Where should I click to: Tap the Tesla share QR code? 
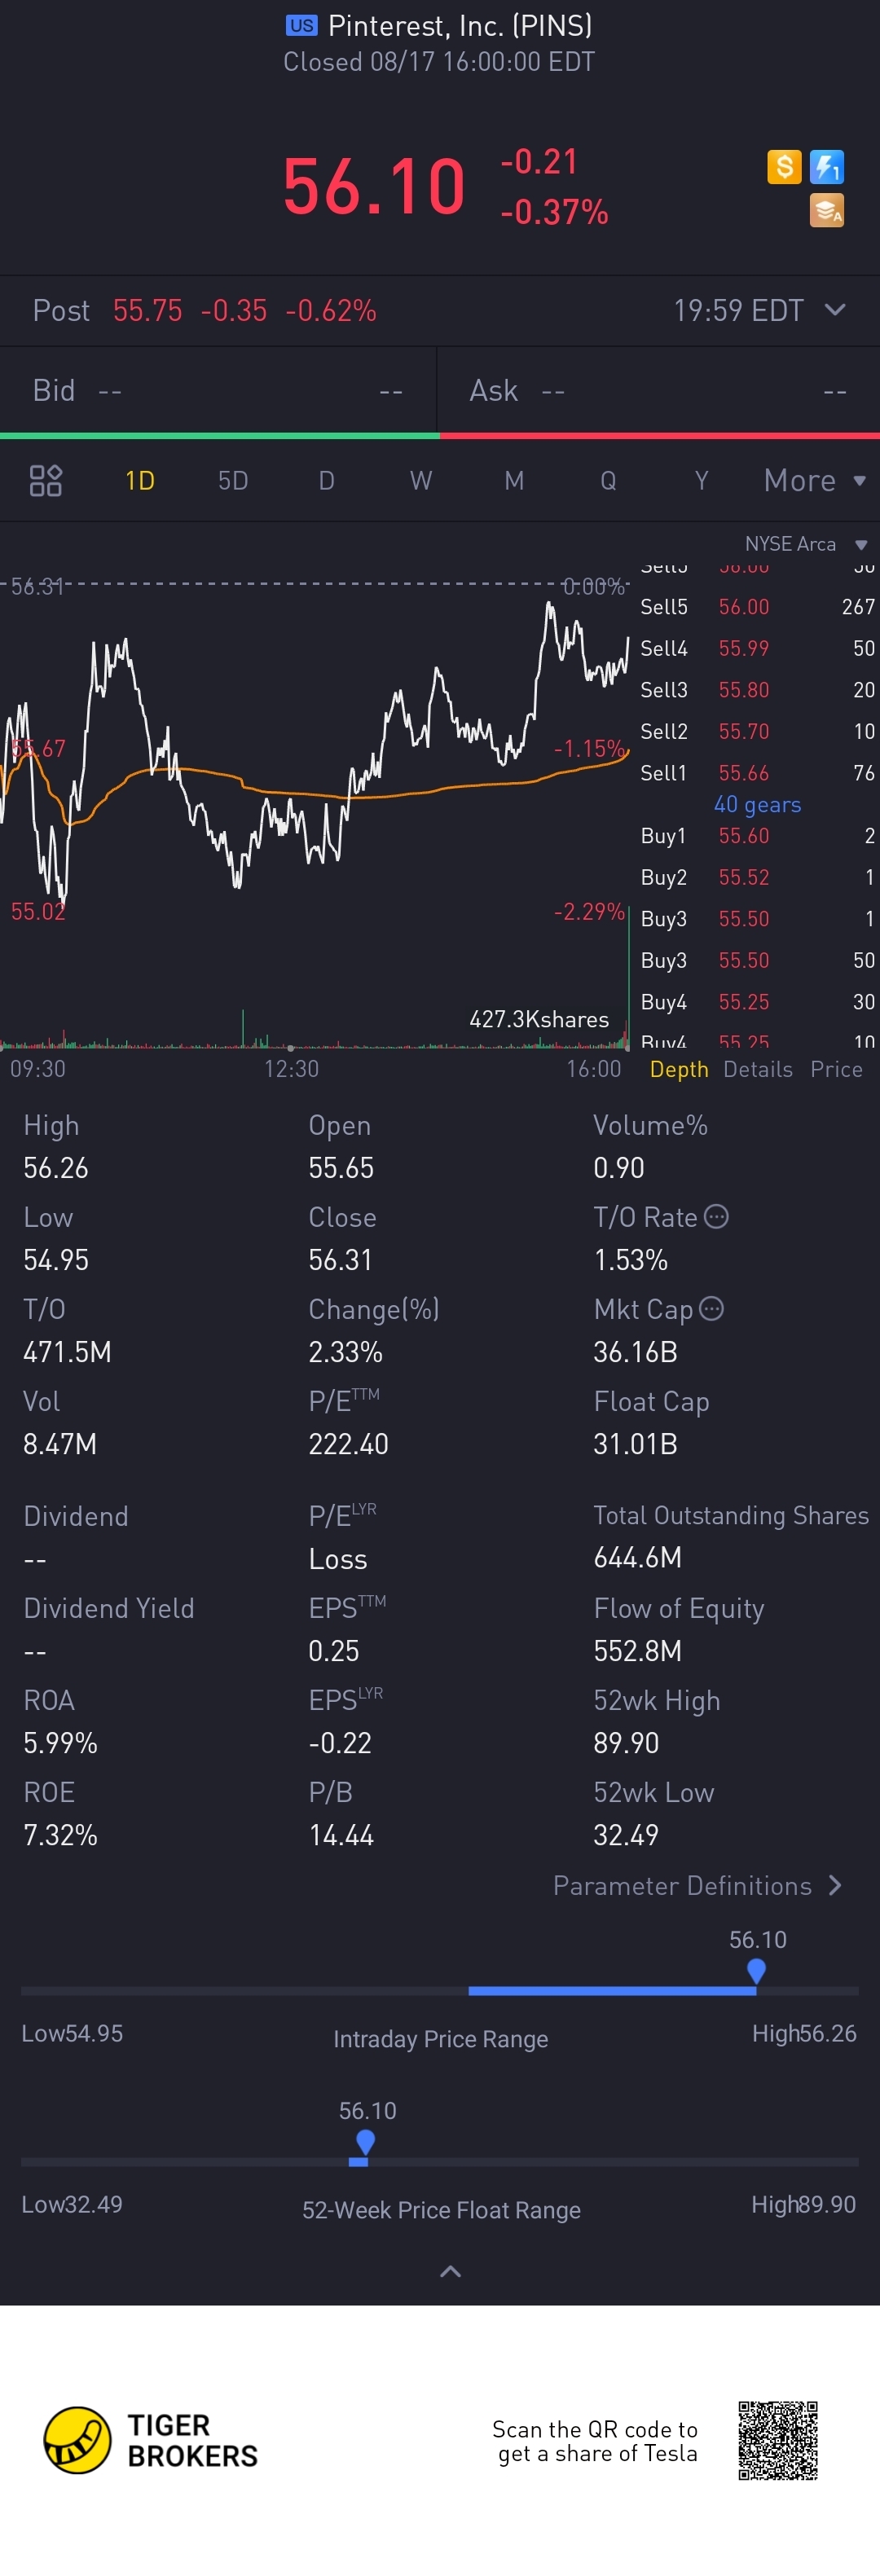click(778, 2441)
